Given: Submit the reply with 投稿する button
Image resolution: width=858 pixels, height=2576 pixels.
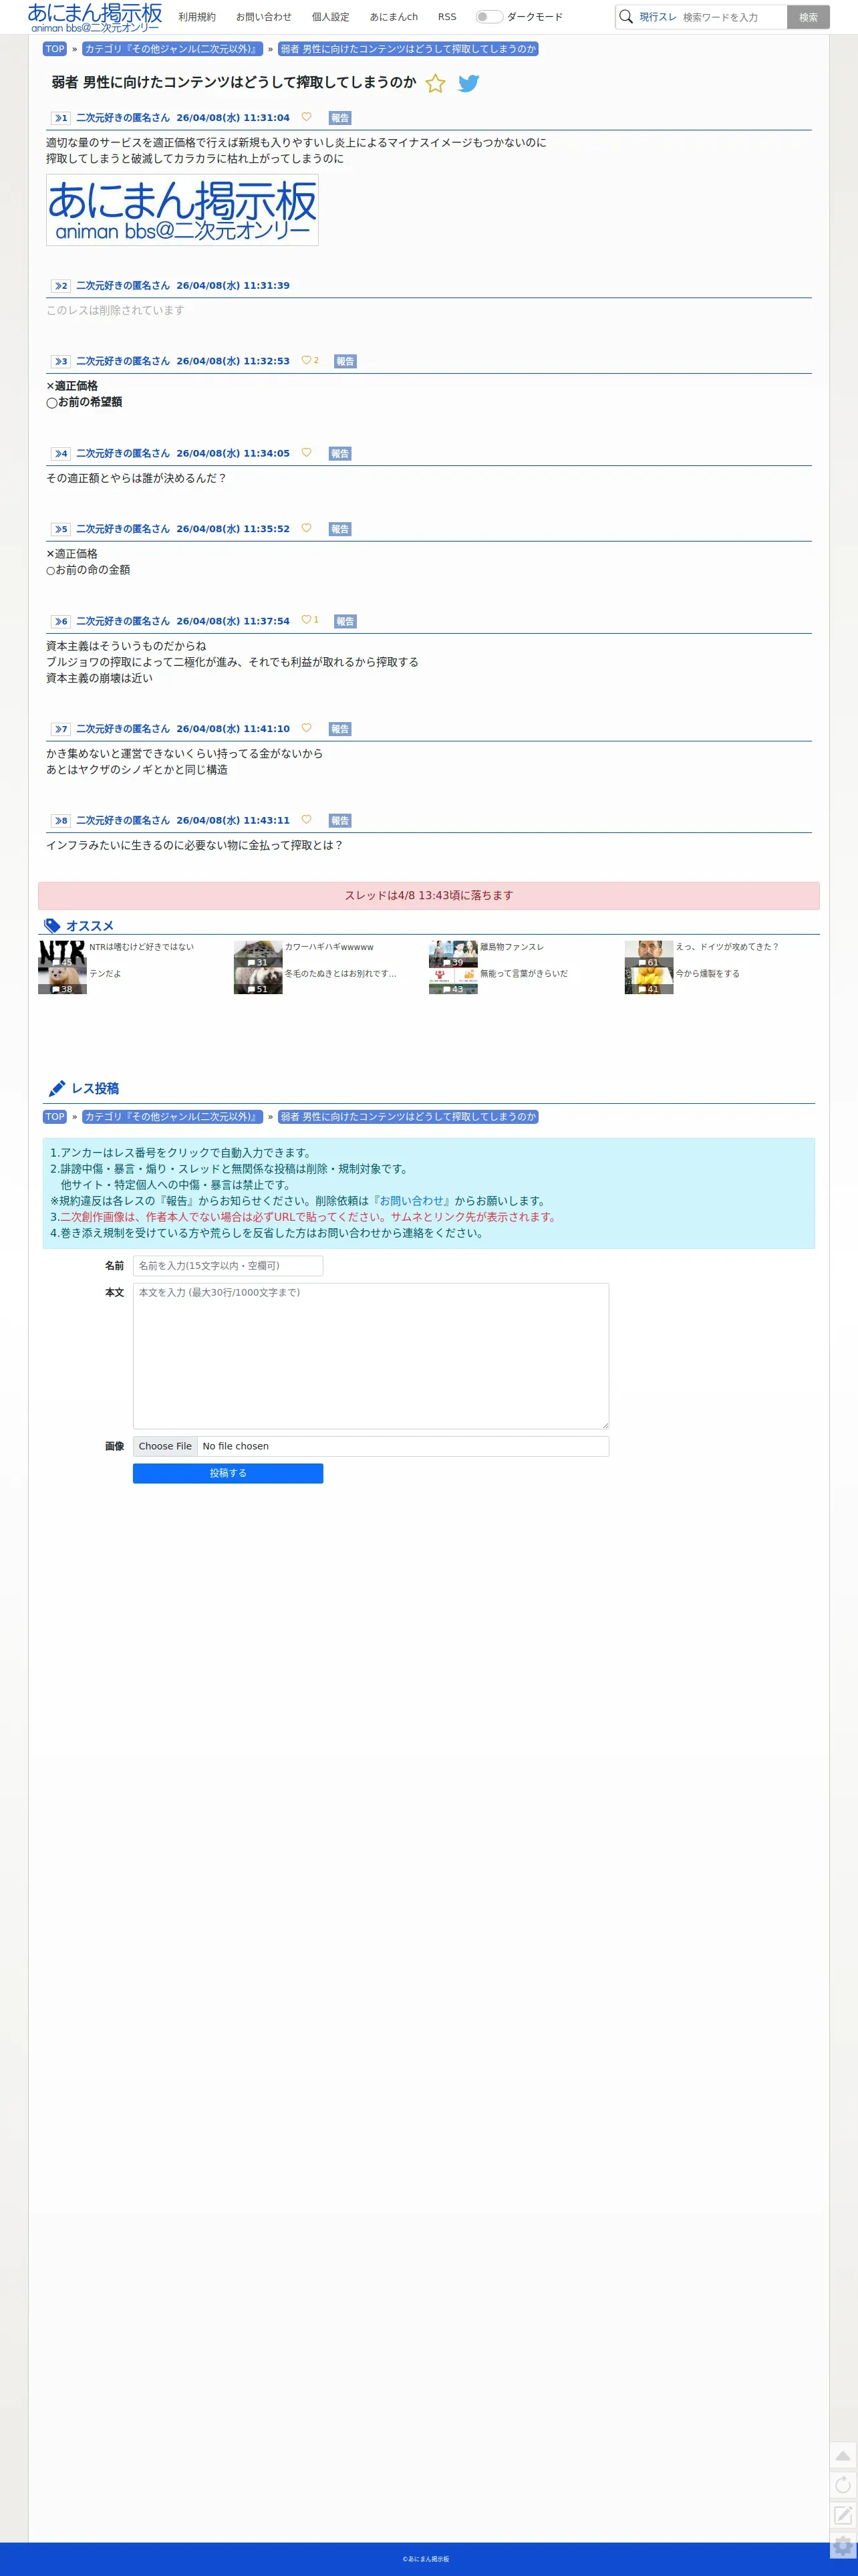Looking at the screenshot, I should point(228,1473).
